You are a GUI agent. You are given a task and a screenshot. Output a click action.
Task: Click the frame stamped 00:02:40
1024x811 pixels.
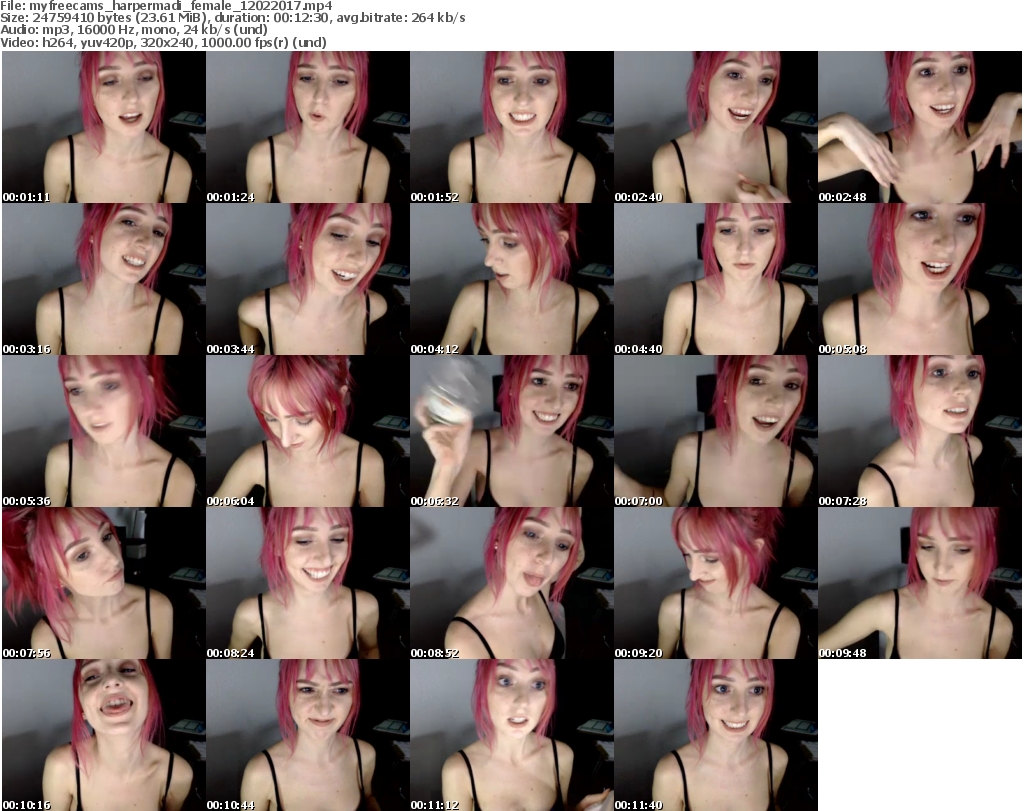click(x=715, y=127)
